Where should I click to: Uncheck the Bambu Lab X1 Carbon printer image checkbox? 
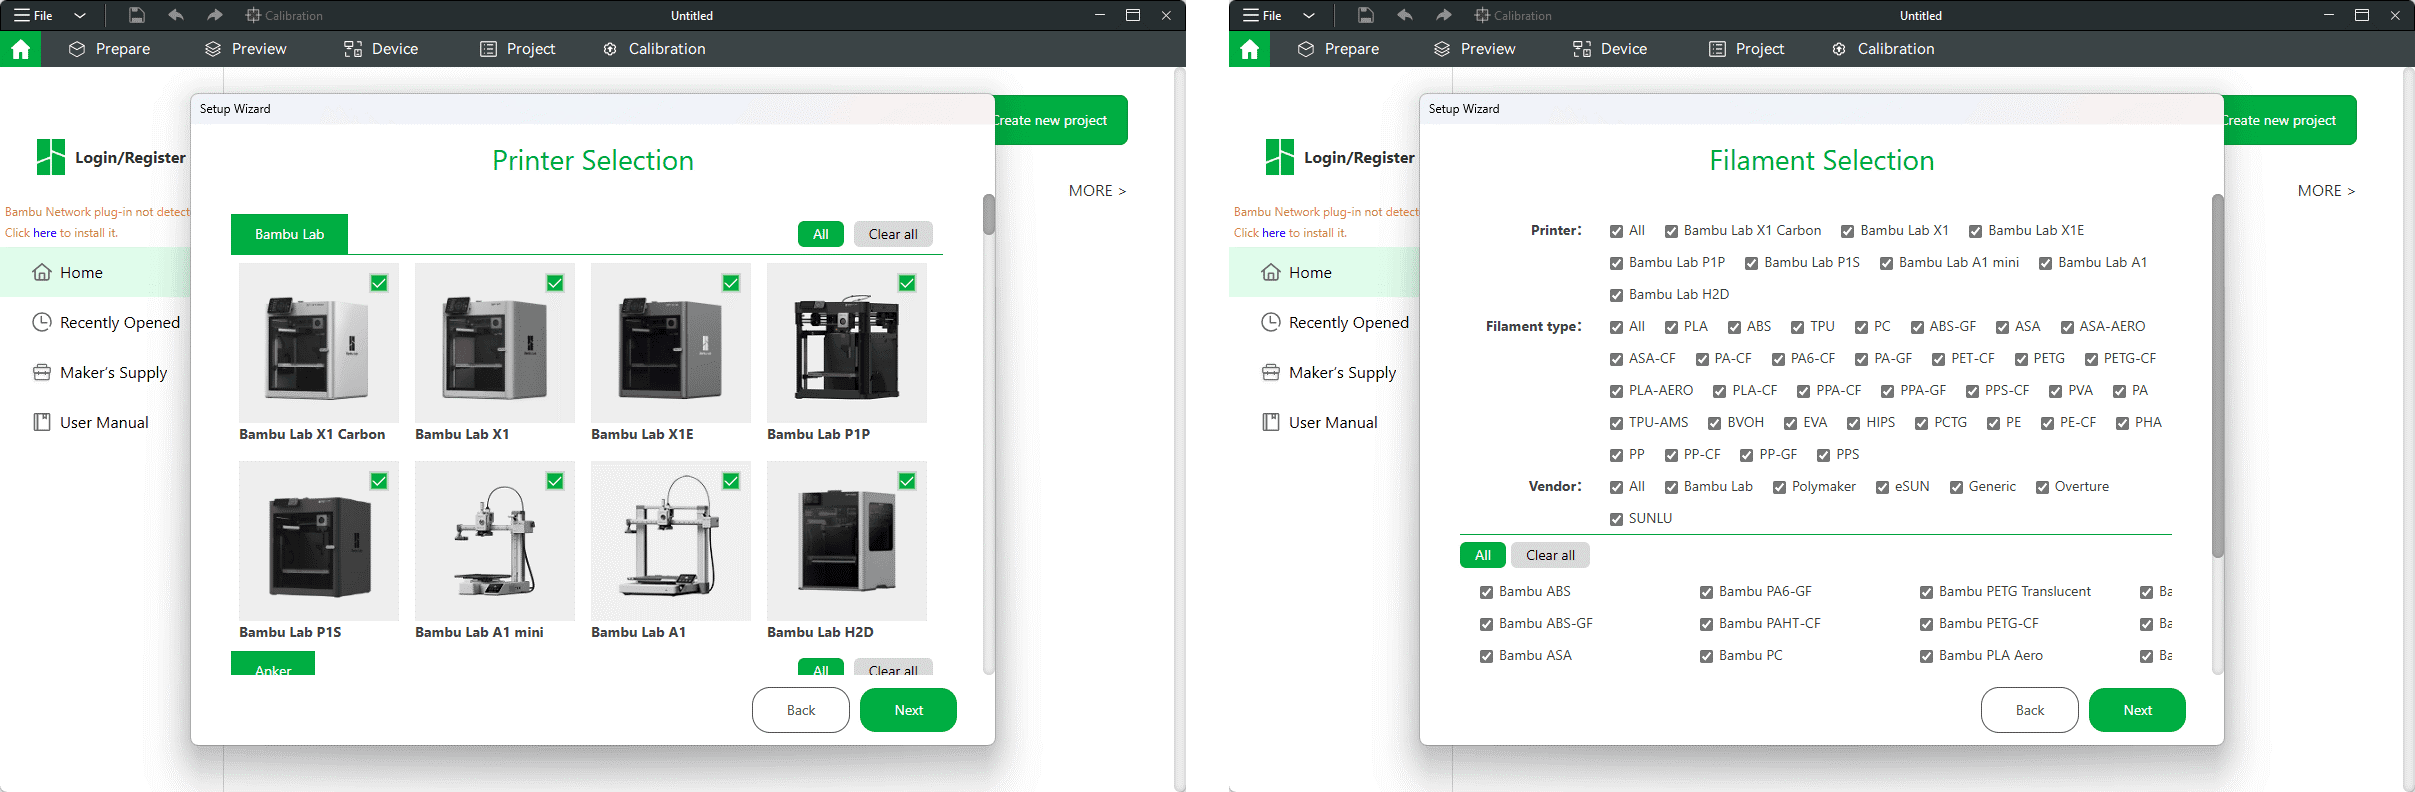379,283
